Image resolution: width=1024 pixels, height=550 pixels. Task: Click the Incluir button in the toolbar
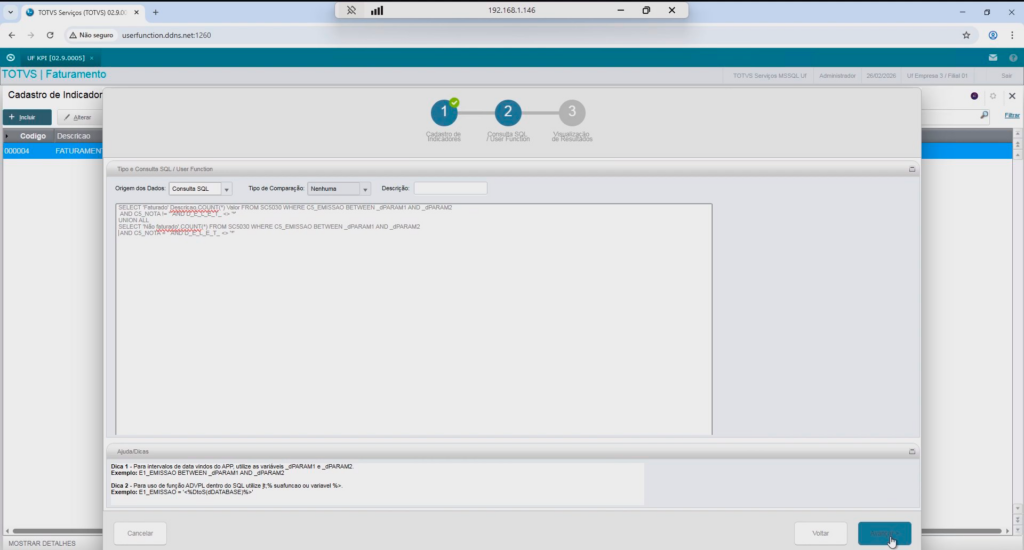pos(28,117)
